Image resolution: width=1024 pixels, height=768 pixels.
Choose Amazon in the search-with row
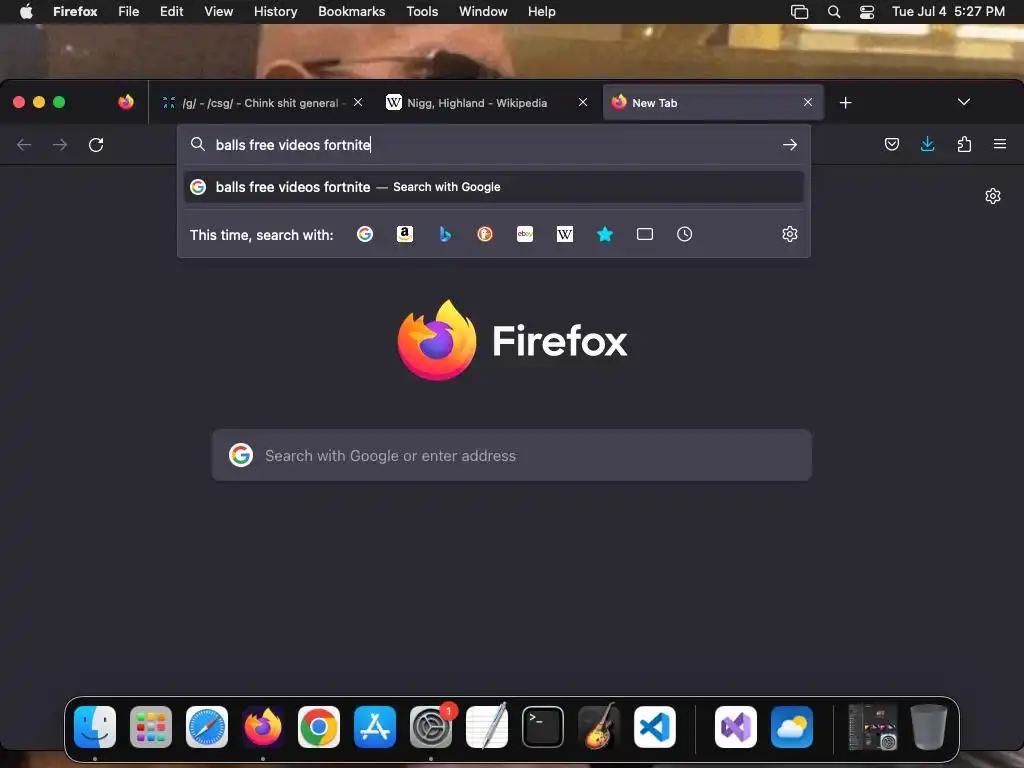tap(405, 234)
